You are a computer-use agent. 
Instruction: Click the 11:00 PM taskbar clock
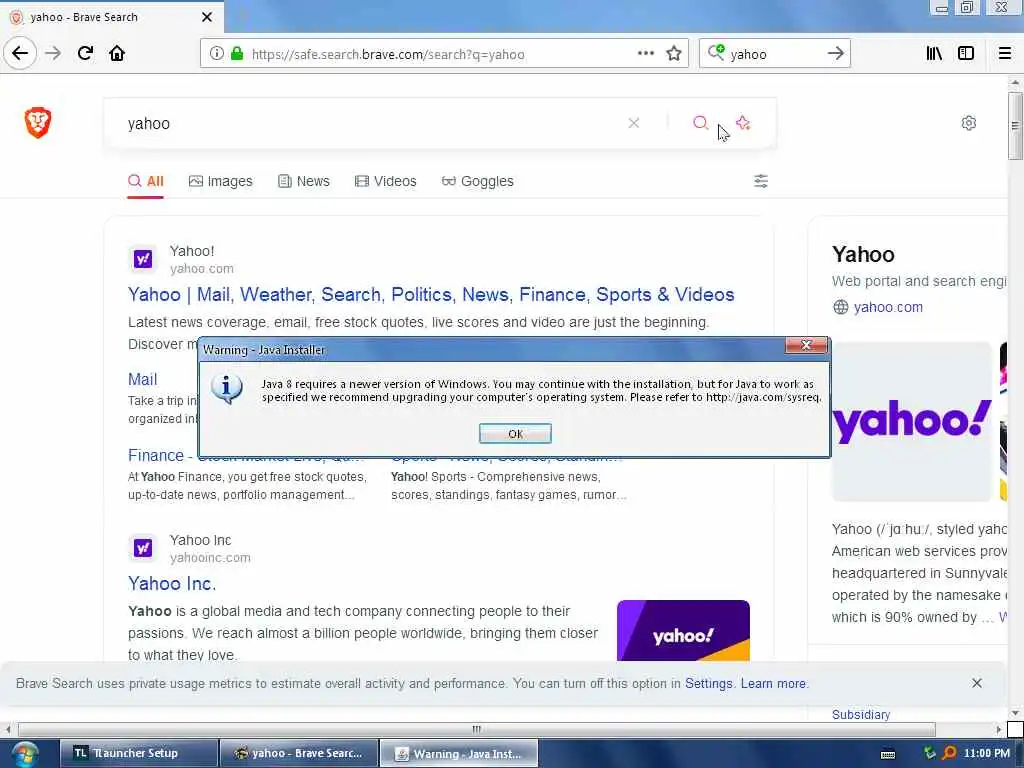(986, 753)
